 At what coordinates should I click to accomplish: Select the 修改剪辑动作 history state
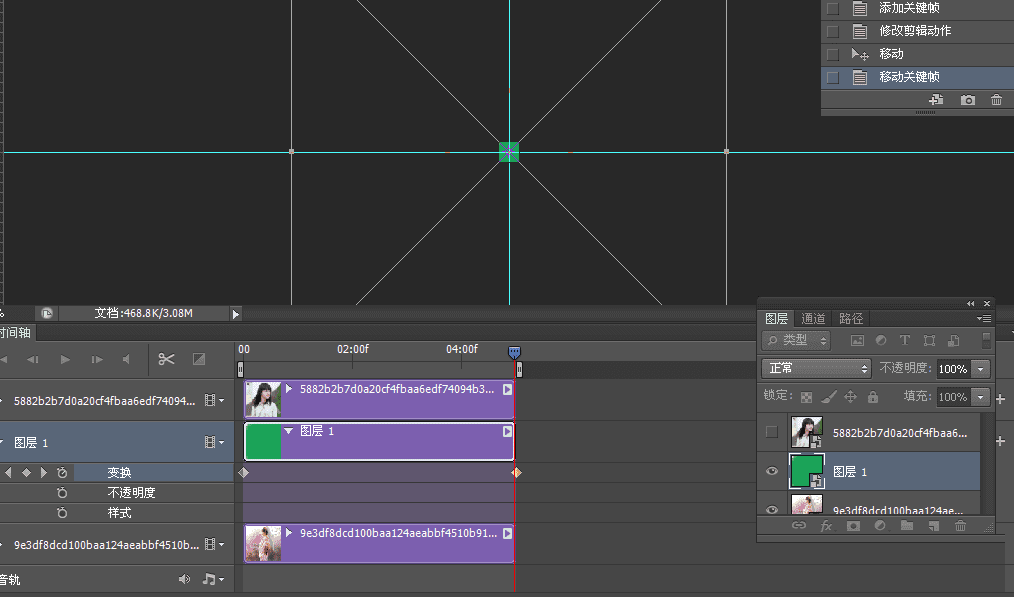coord(914,31)
